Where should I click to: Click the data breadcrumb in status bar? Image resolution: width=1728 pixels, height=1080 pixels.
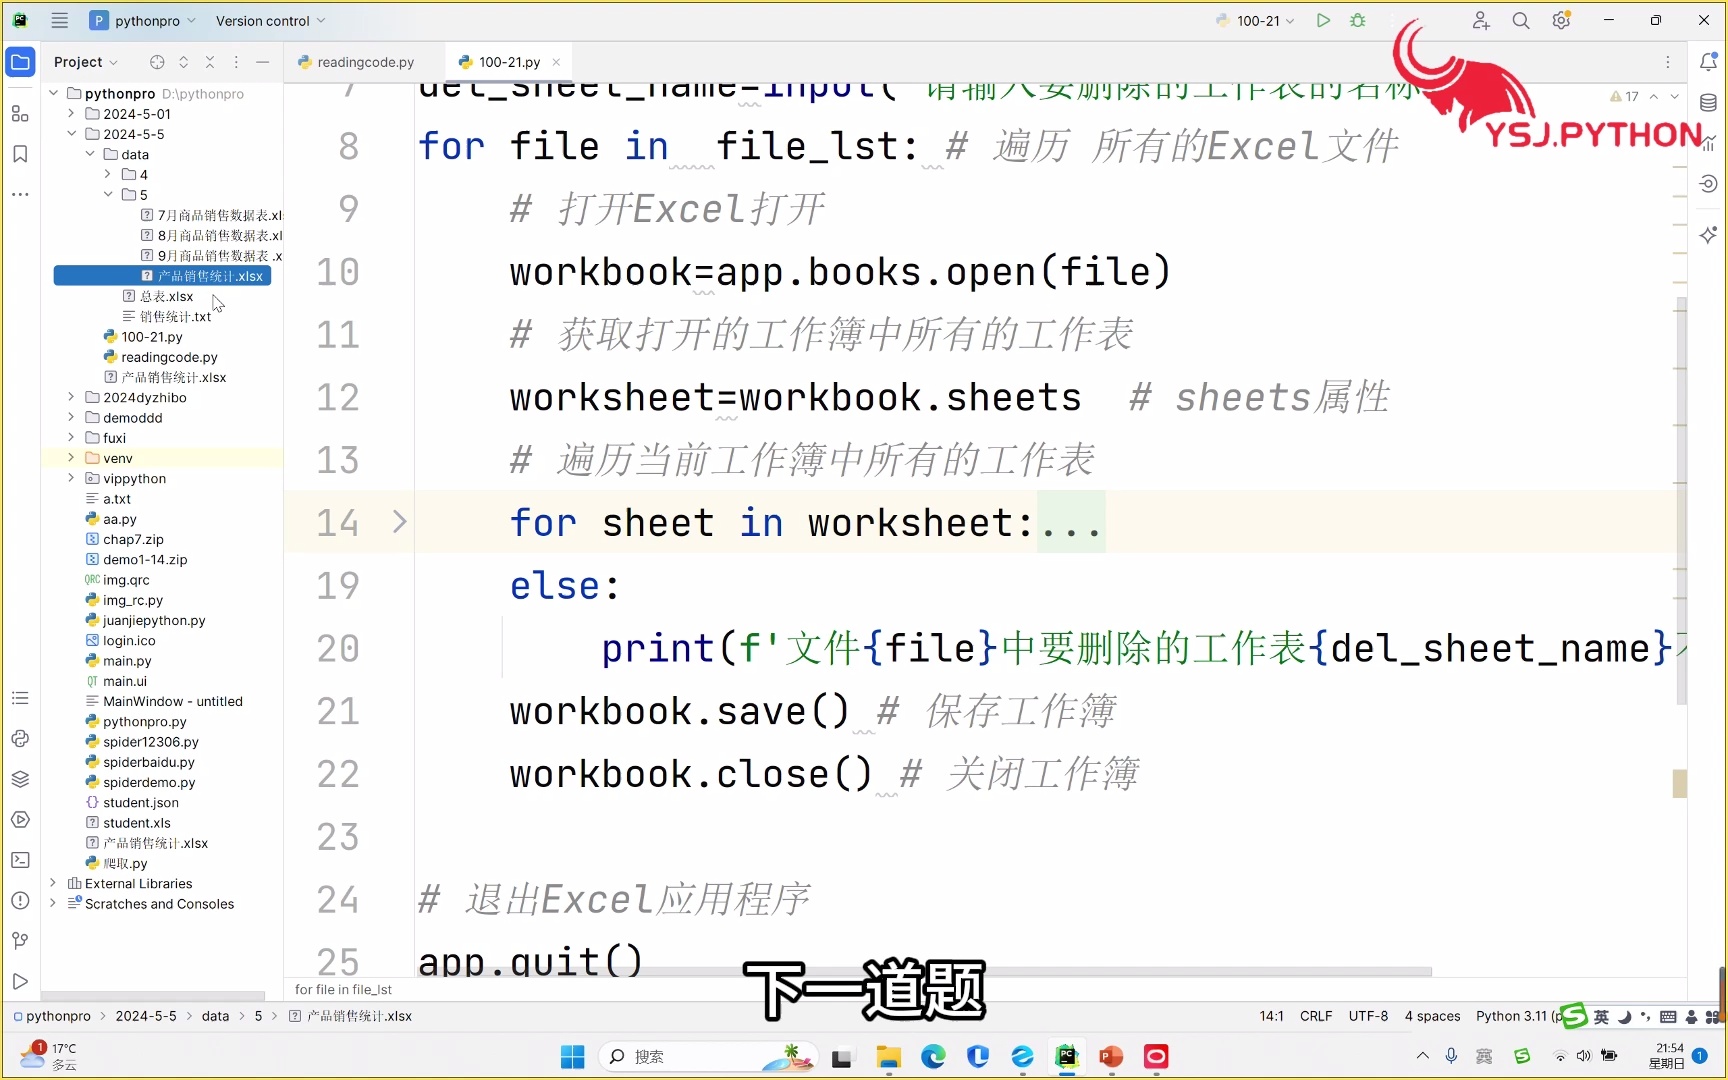215,1016
